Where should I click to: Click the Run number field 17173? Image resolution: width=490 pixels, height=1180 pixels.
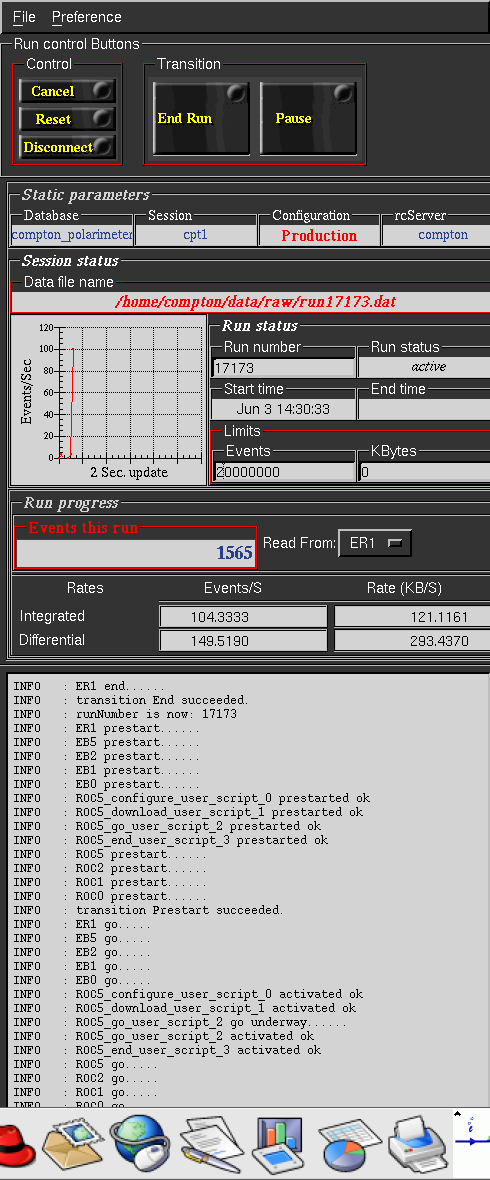(284, 368)
